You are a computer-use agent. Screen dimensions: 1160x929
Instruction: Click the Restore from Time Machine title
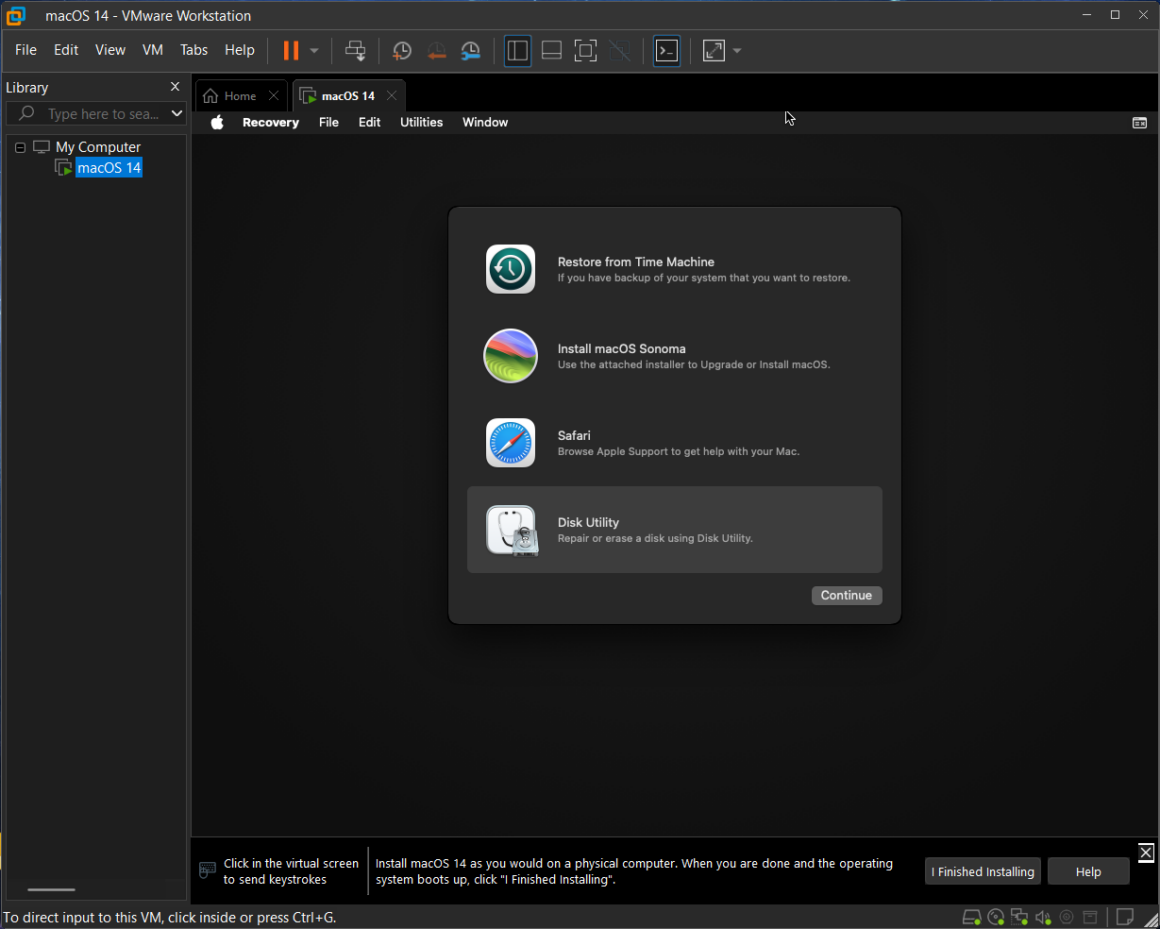click(x=636, y=262)
